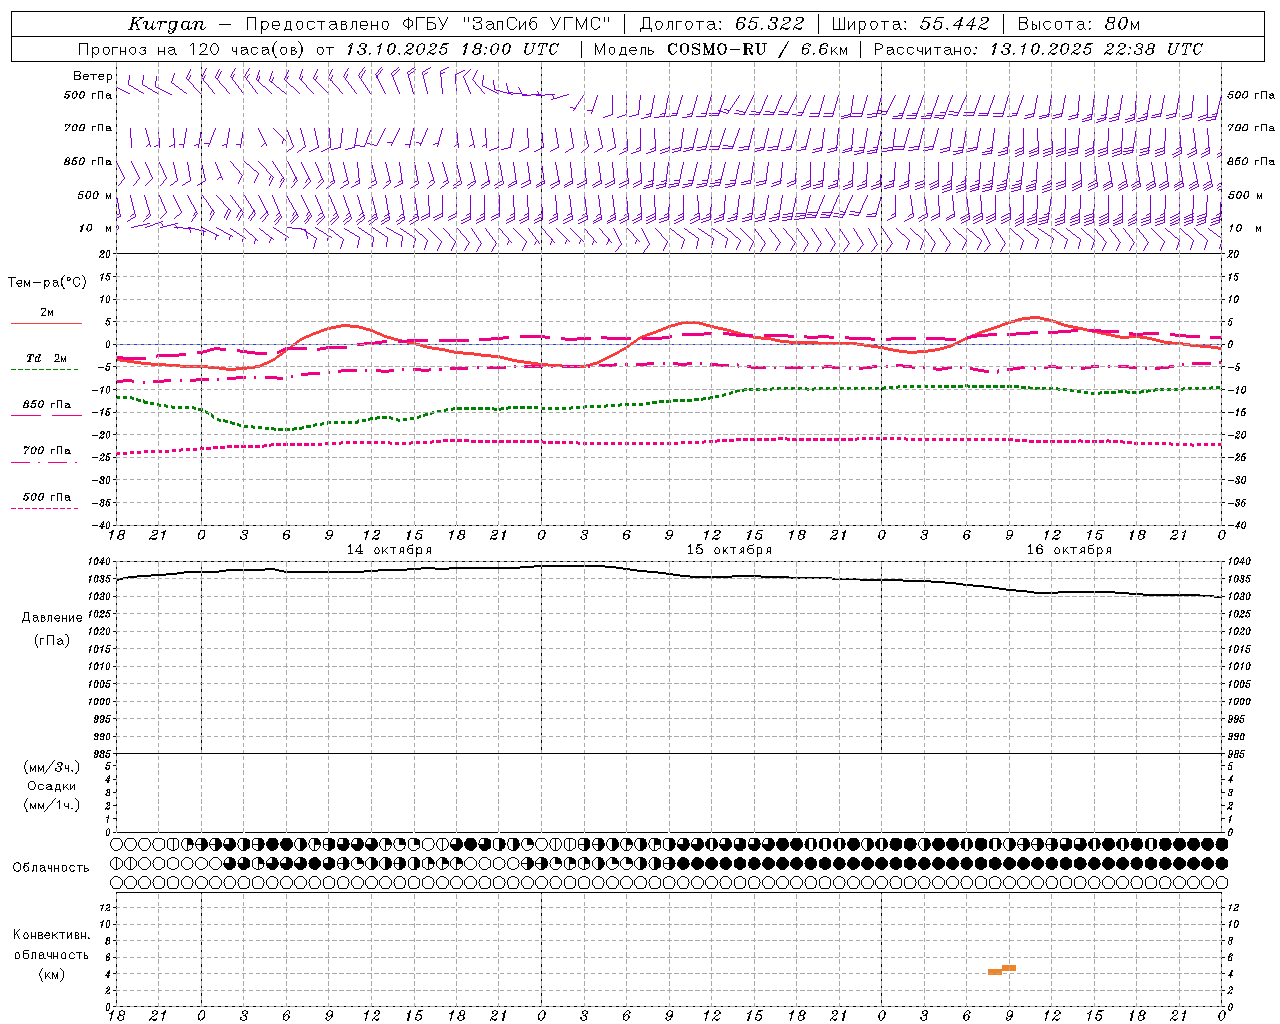Click the "14 октября" date label
The width and height of the screenshot is (1280, 1024).
pos(389,550)
